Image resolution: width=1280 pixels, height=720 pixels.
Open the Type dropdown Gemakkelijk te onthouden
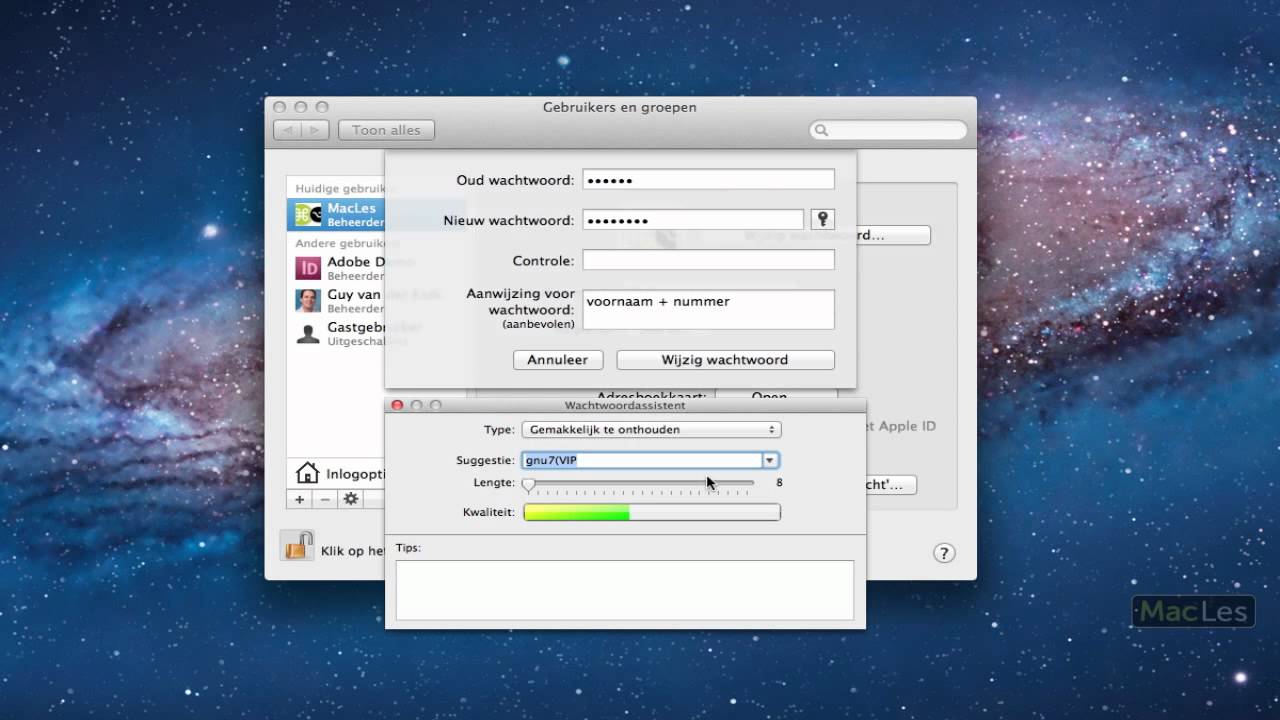pyautogui.click(x=651, y=430)
